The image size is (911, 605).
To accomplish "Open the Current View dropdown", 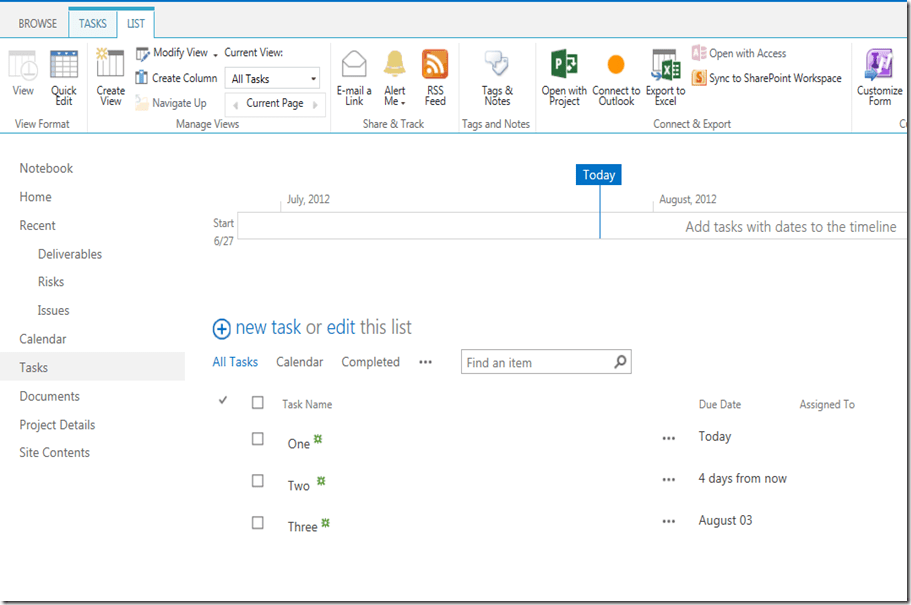I will point(273,79).
